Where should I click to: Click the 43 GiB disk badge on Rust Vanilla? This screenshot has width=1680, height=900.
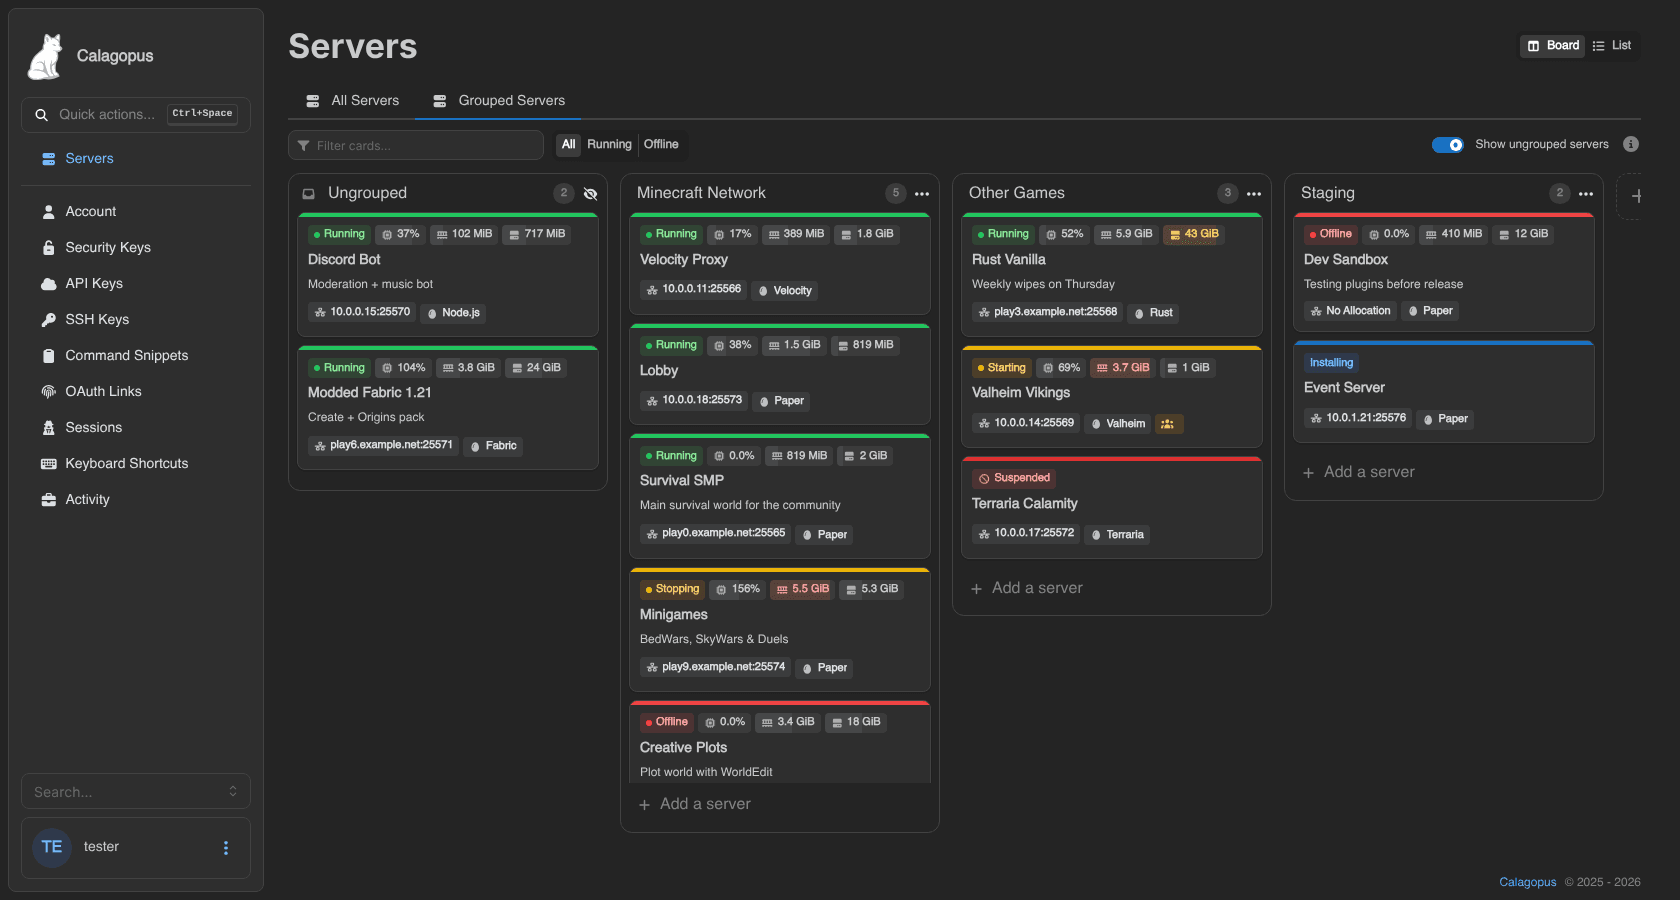click(x=1194, y=234)
